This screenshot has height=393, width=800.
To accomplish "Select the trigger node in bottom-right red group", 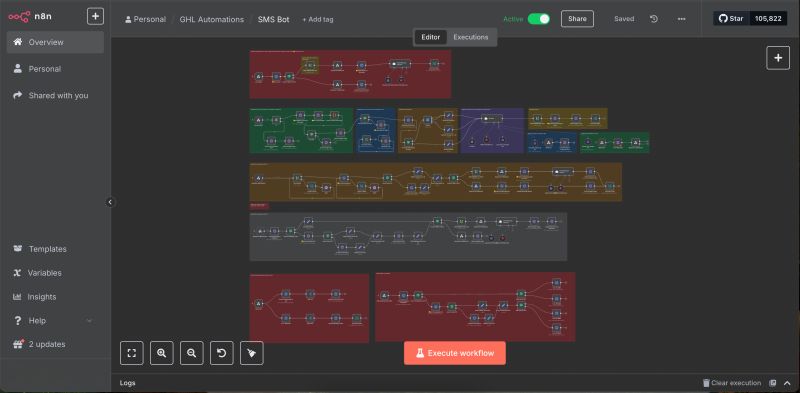I will [385, 296].
